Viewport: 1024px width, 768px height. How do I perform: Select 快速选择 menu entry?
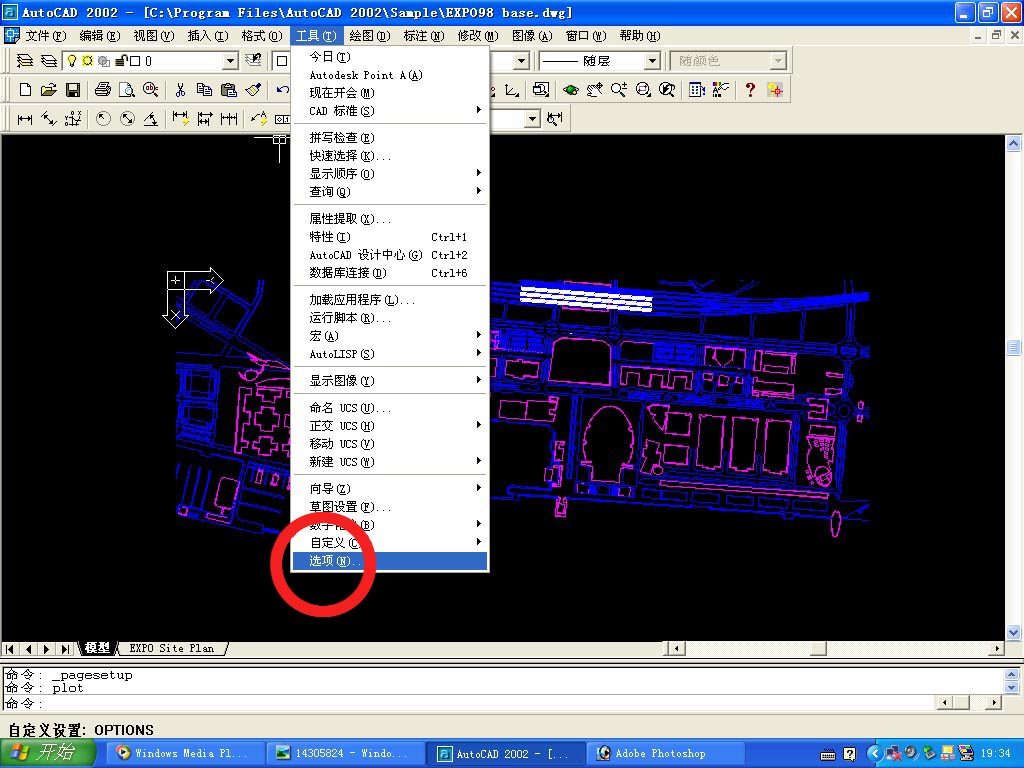coord(390,156)
